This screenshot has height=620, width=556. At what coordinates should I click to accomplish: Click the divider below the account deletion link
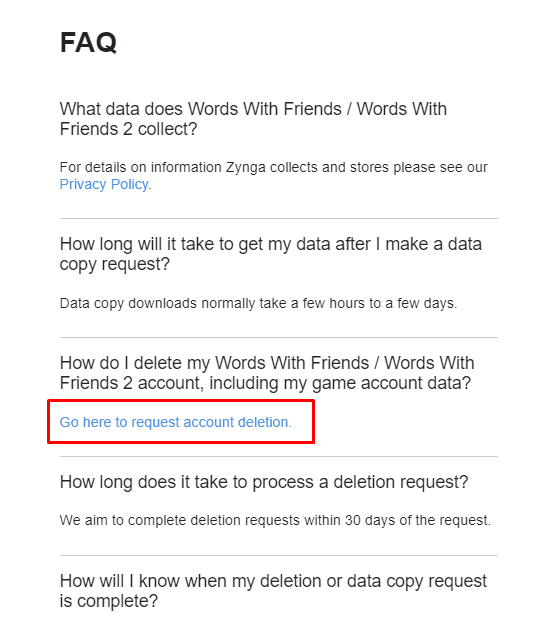click(x=279, y=457)
